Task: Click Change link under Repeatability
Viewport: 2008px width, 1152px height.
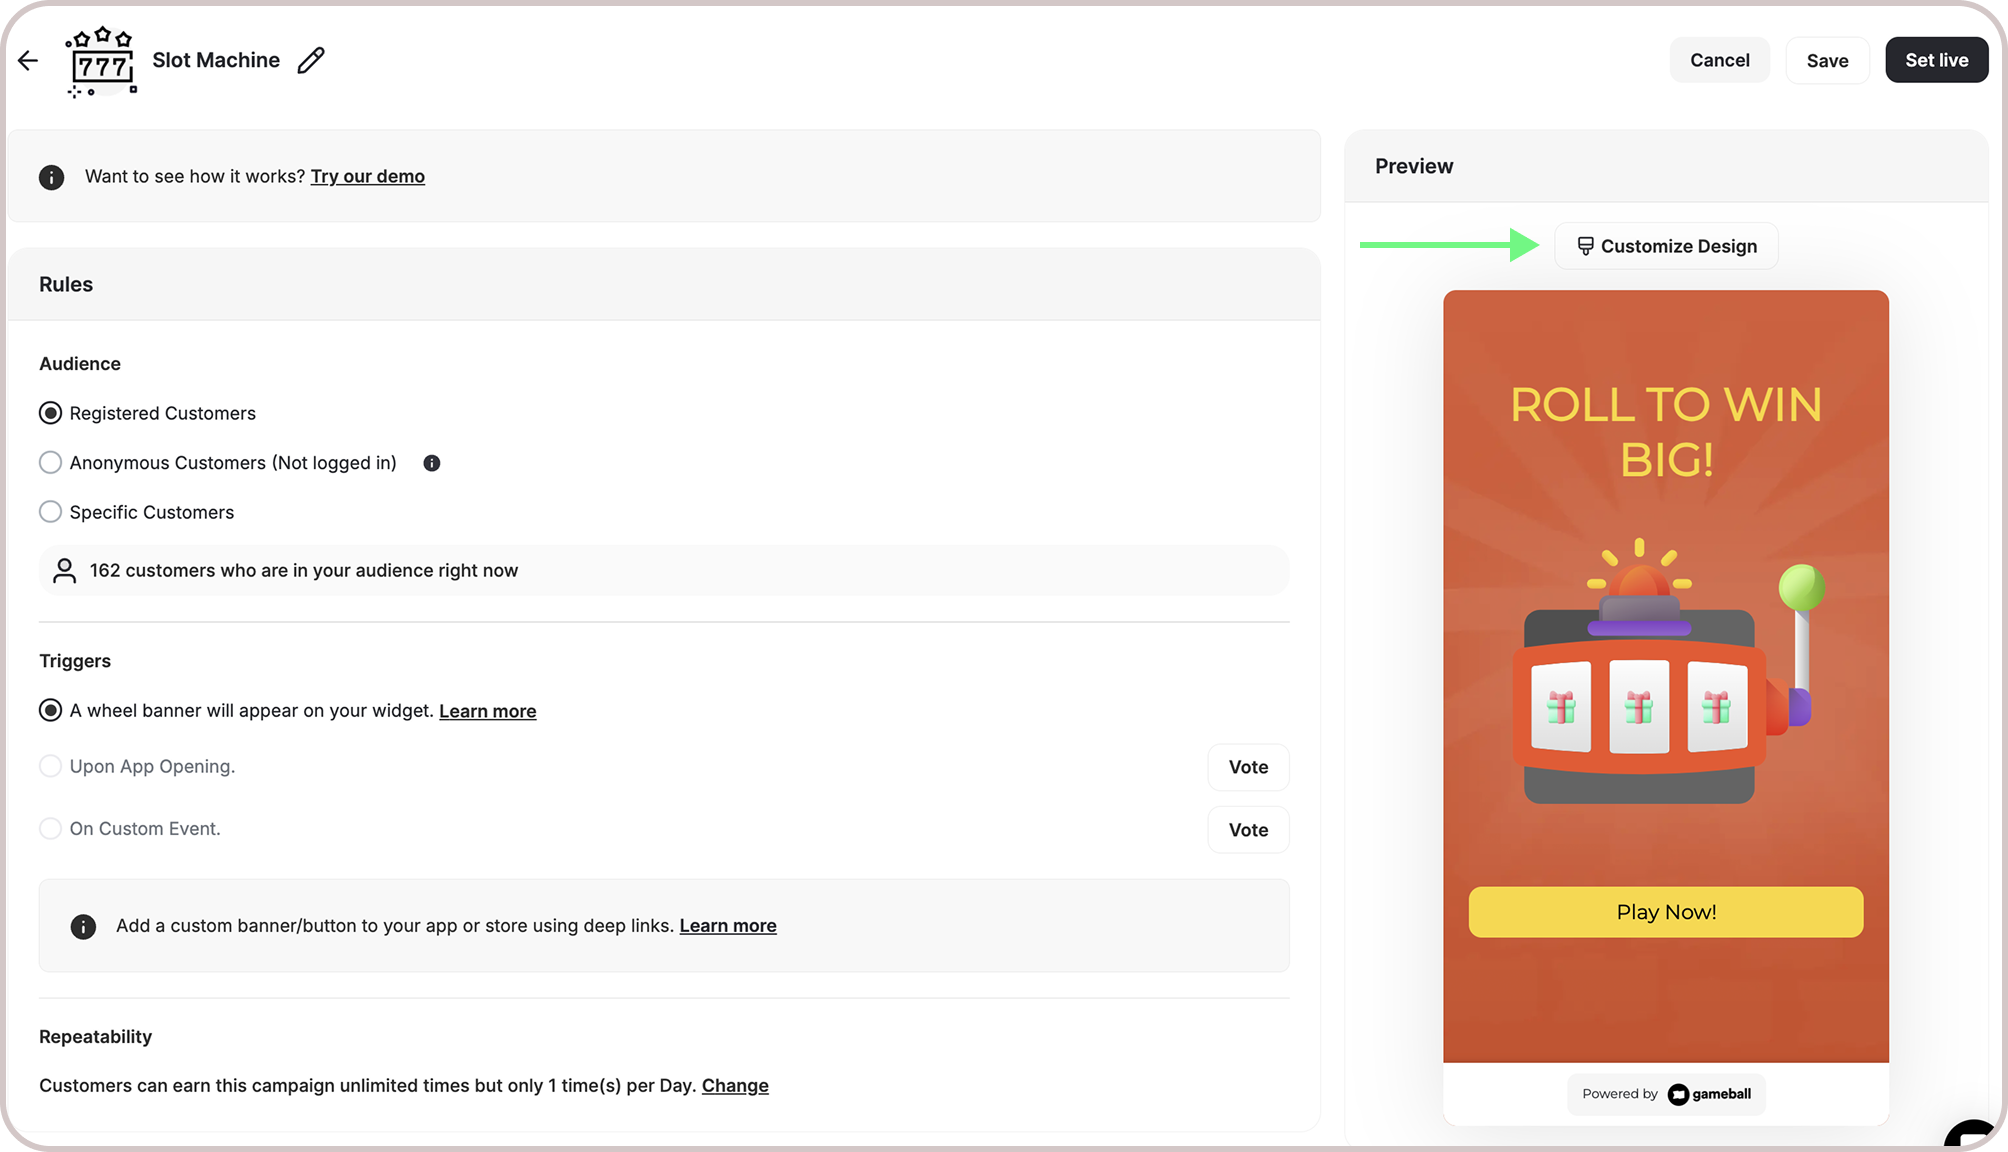Action: tap(735, 1086)
